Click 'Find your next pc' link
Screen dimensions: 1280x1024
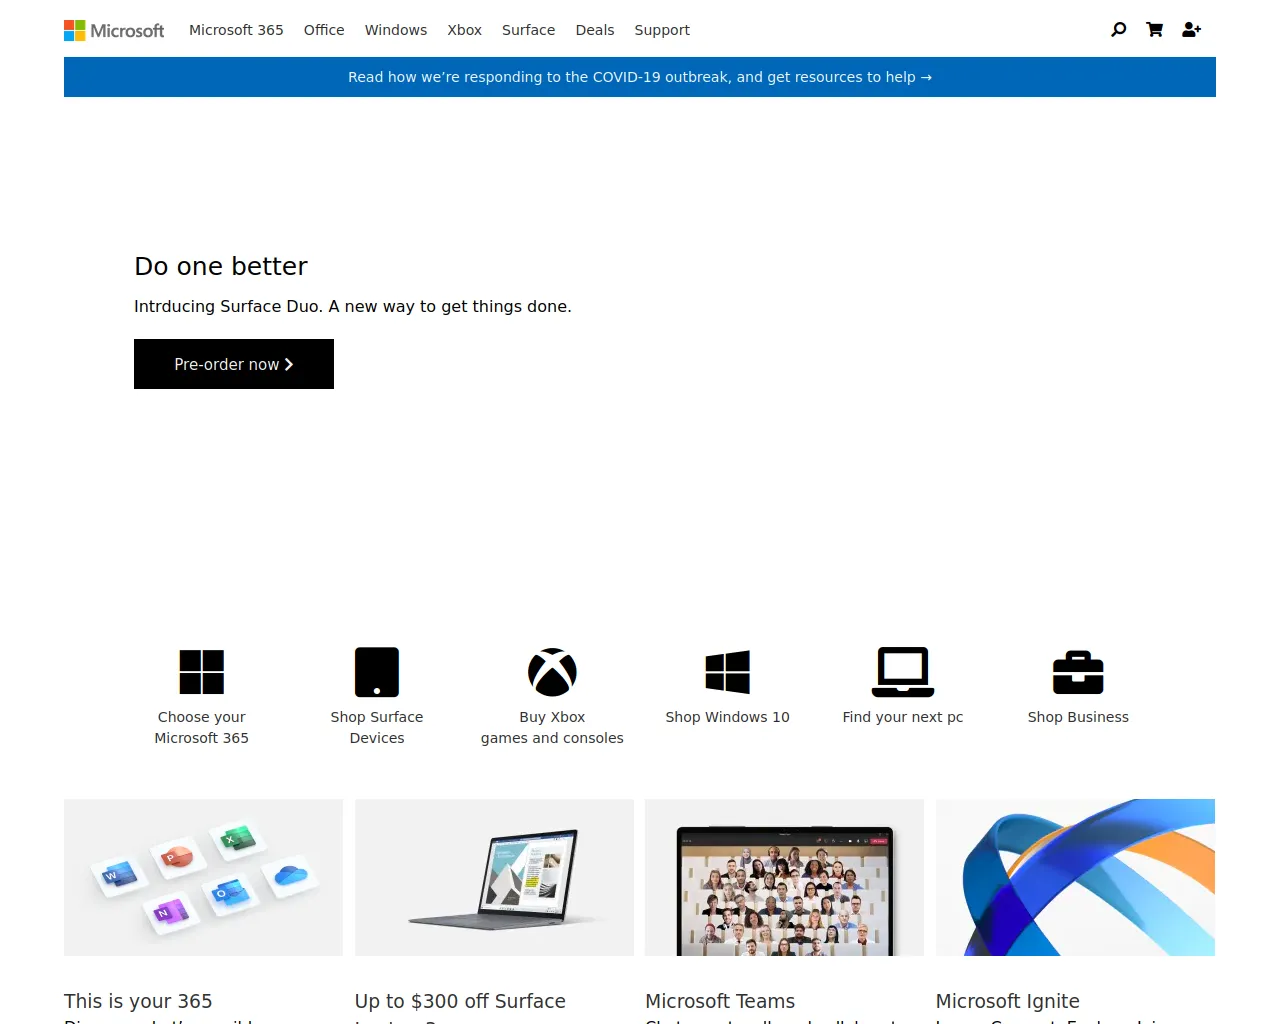(x=903, y=717)
